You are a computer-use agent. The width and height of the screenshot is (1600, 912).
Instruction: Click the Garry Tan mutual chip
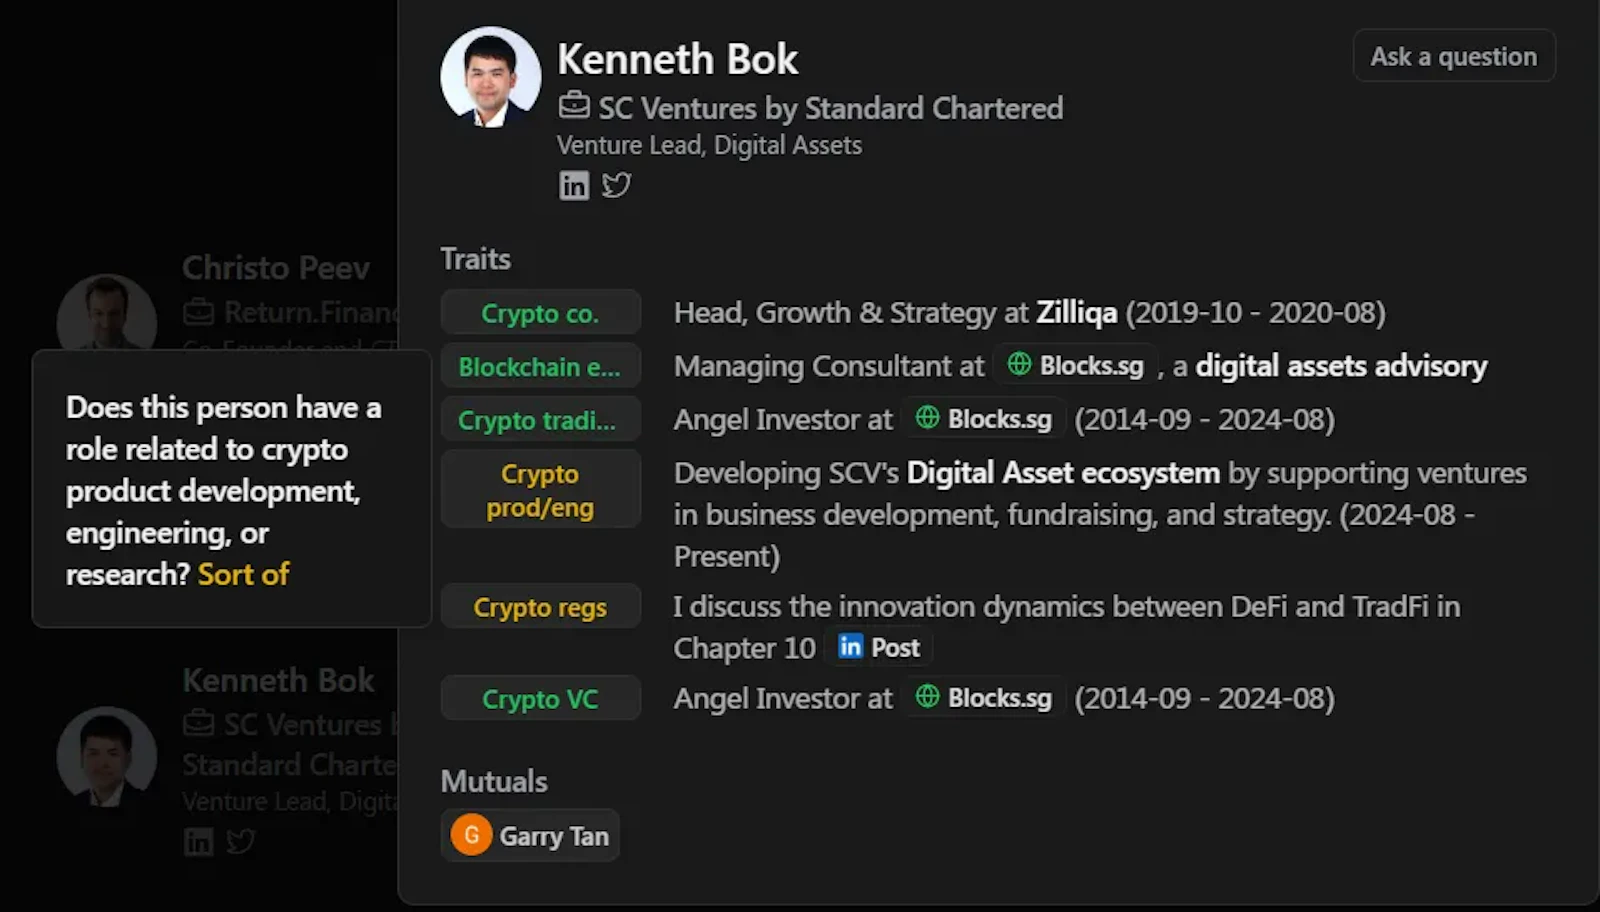[x=531, y=835]
